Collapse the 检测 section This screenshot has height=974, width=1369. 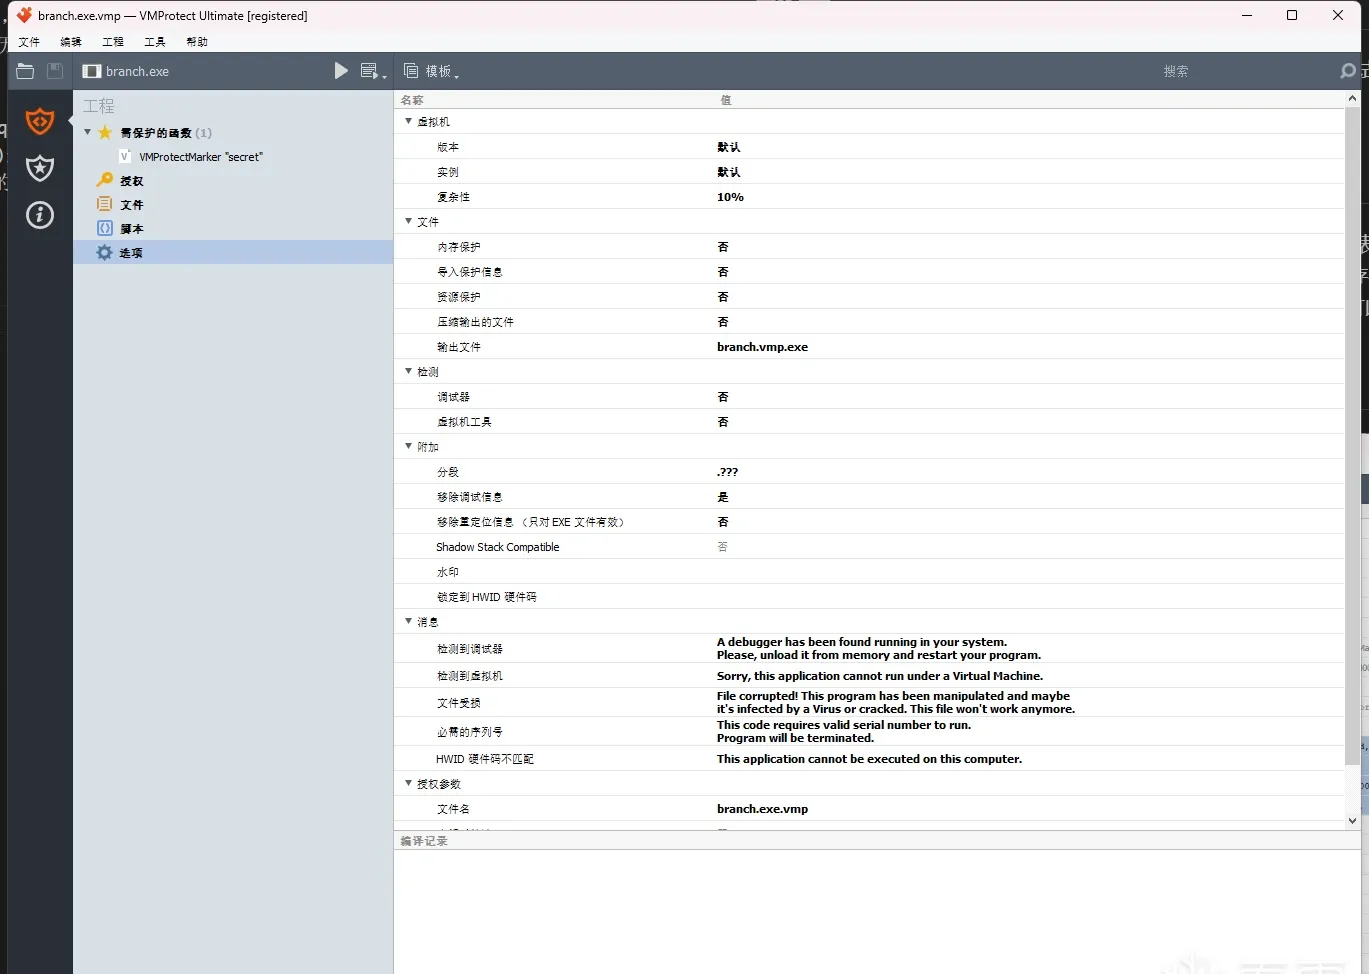[408, 371]
